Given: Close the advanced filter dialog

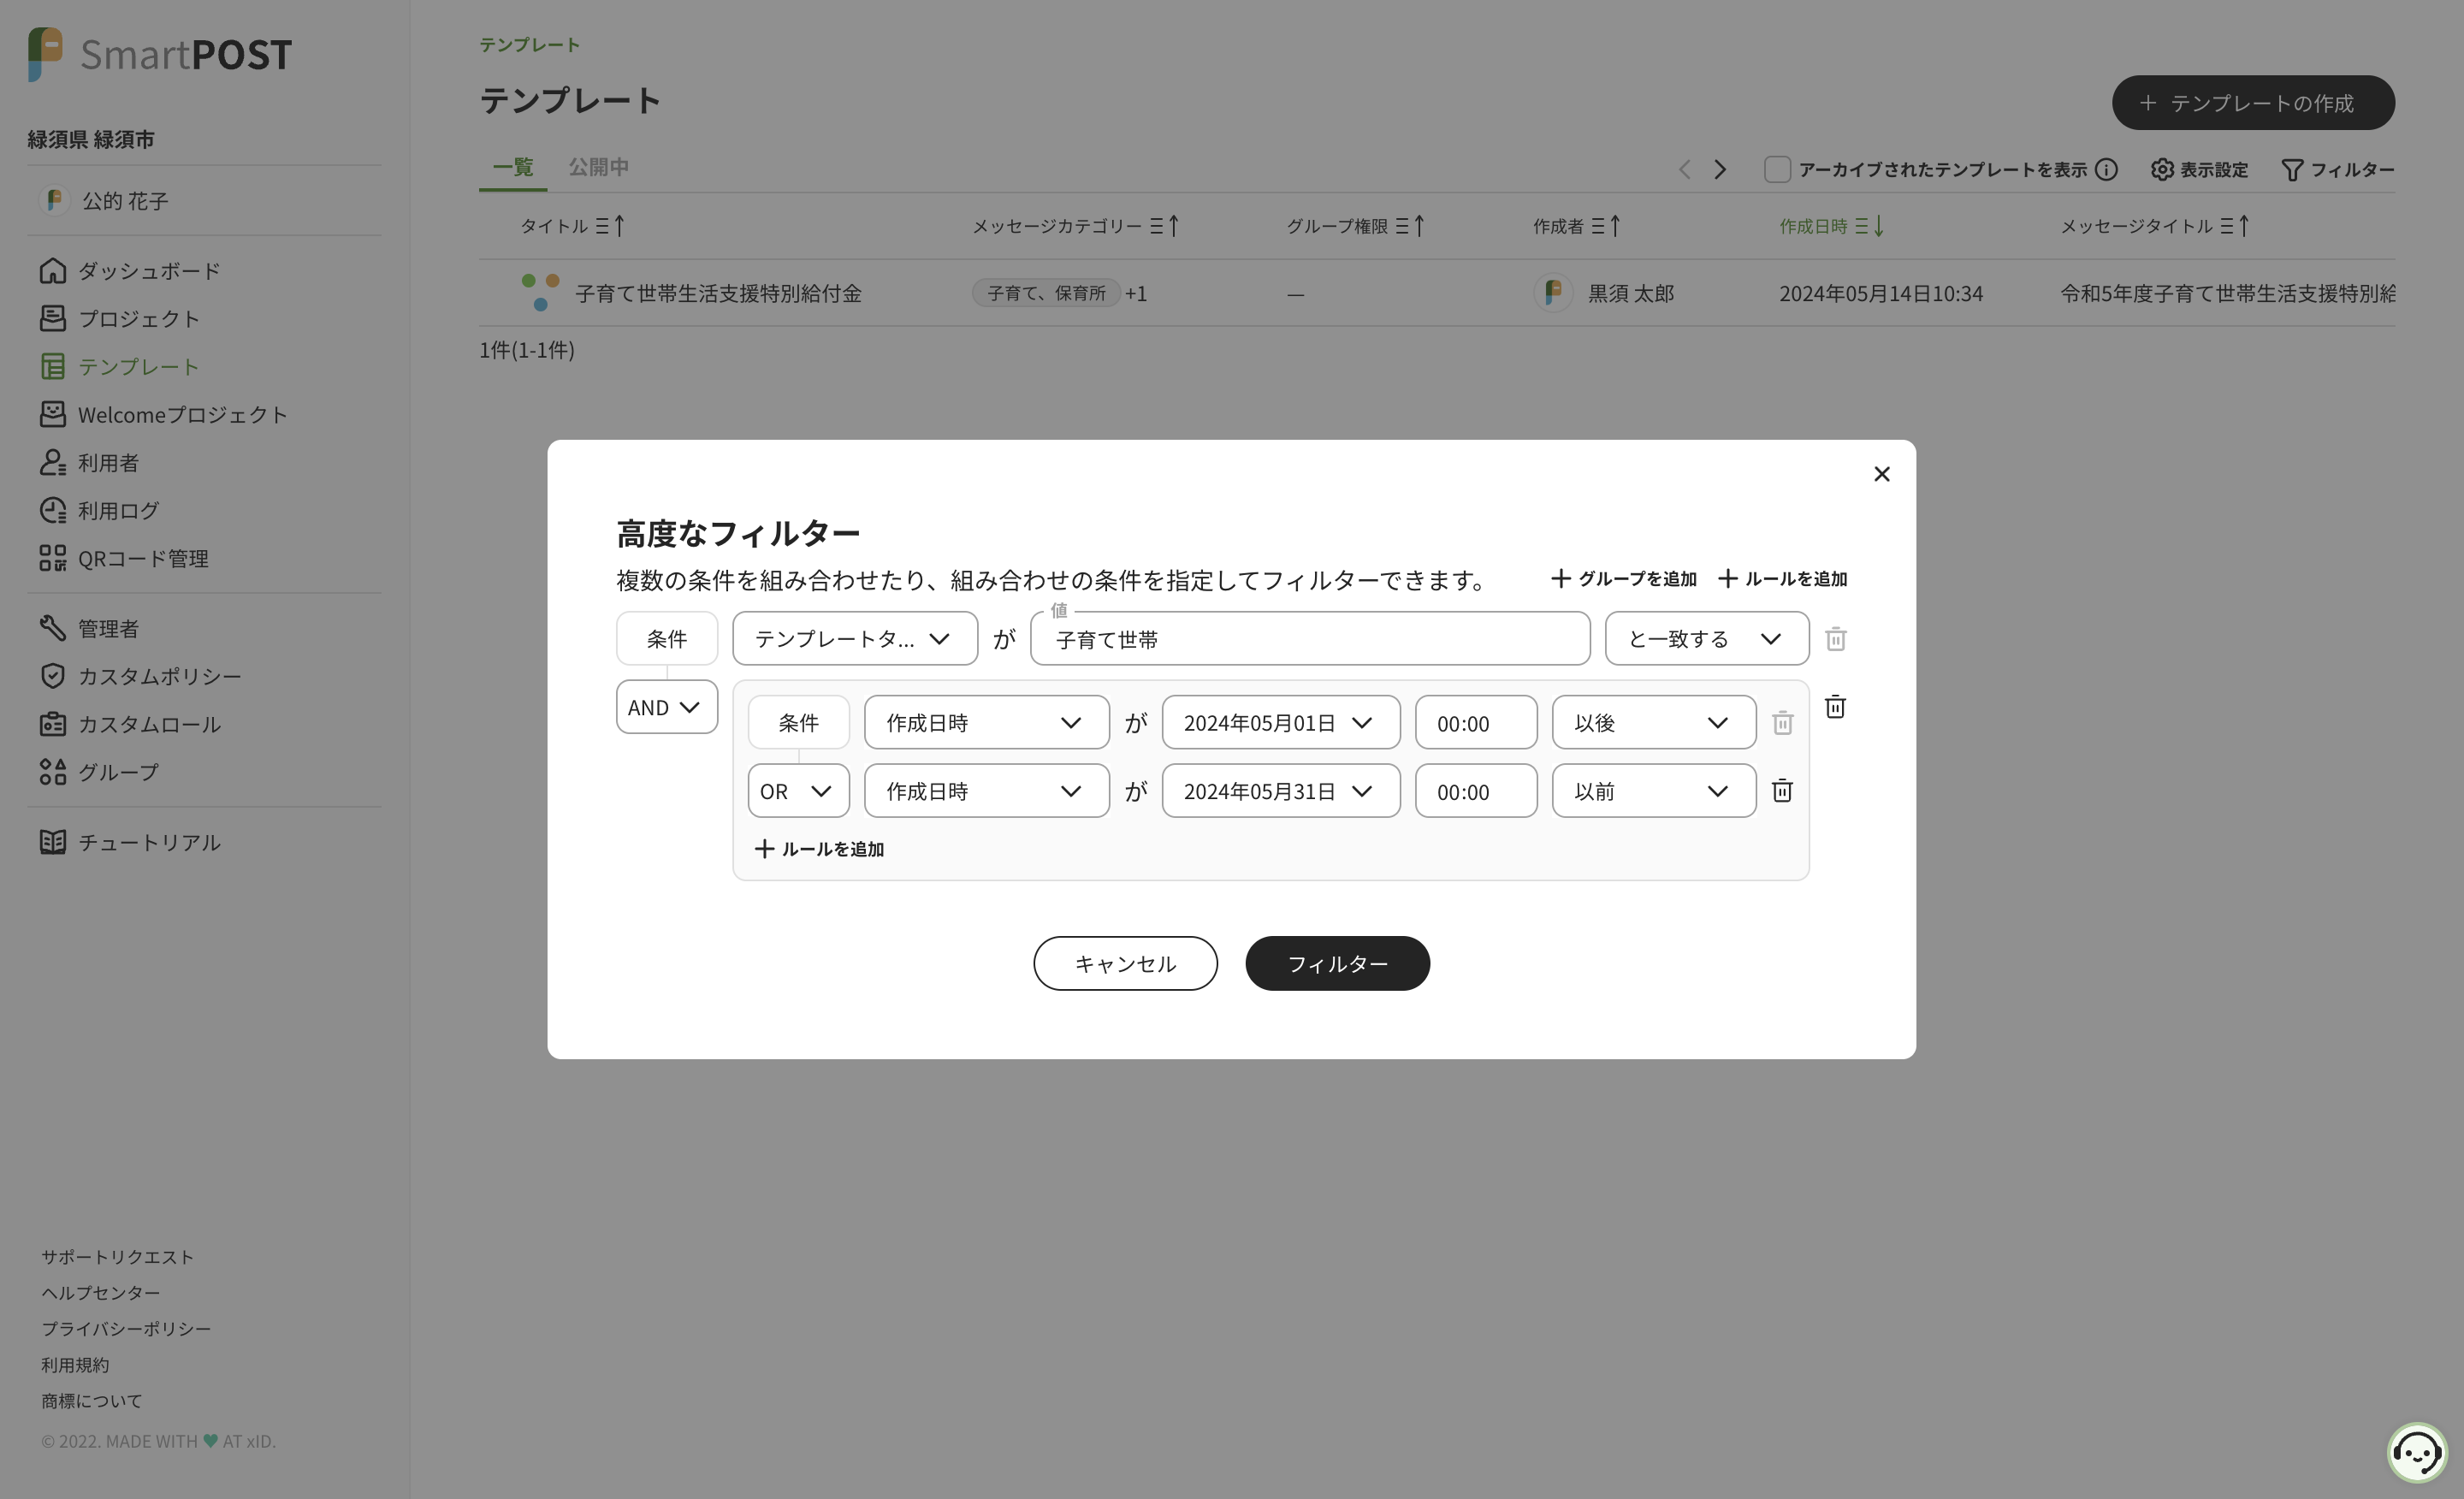Looking at the screenshot, I should tap(1881, 474).
